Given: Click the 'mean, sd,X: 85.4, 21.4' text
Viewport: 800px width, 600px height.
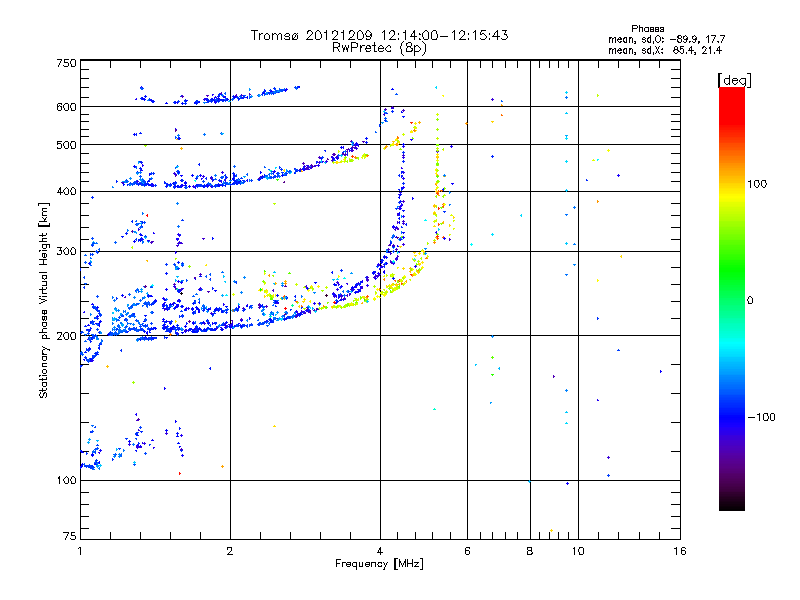Looking at the screenshot, I should click(x=665, y=50).
